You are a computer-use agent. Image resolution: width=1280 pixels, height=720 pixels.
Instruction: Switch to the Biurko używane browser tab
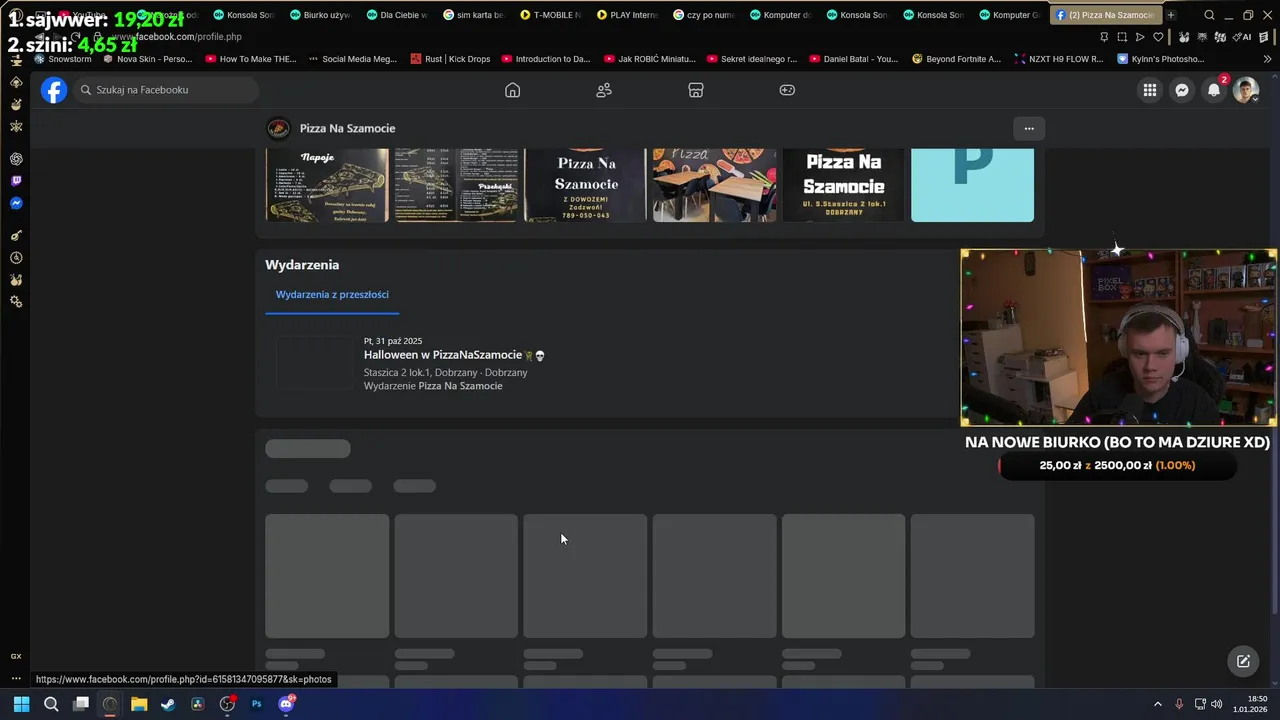[x=320, y=15]
